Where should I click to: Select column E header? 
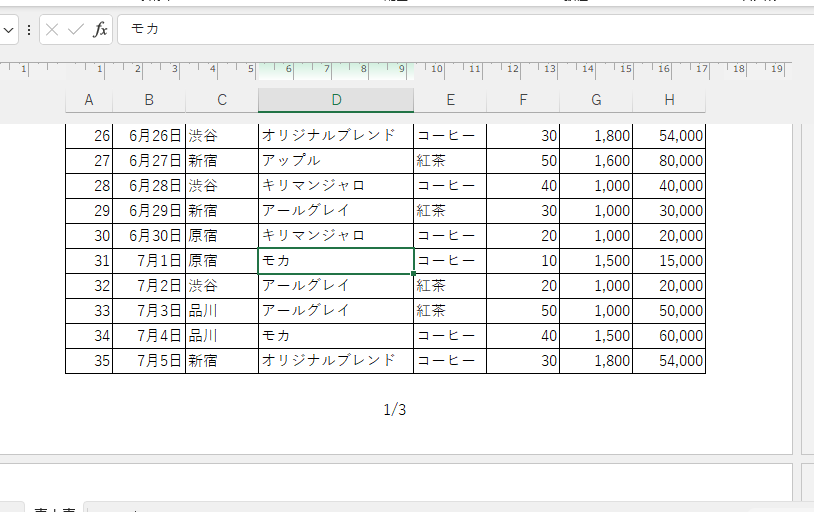point(450,100)
